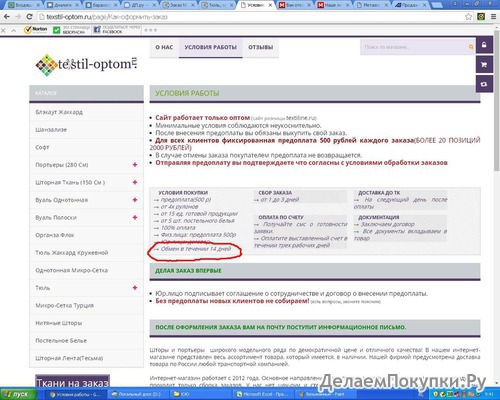Click the Norton logo in the toolbar
The width and height of the screenshot is (500, 400).
point(35,30)
